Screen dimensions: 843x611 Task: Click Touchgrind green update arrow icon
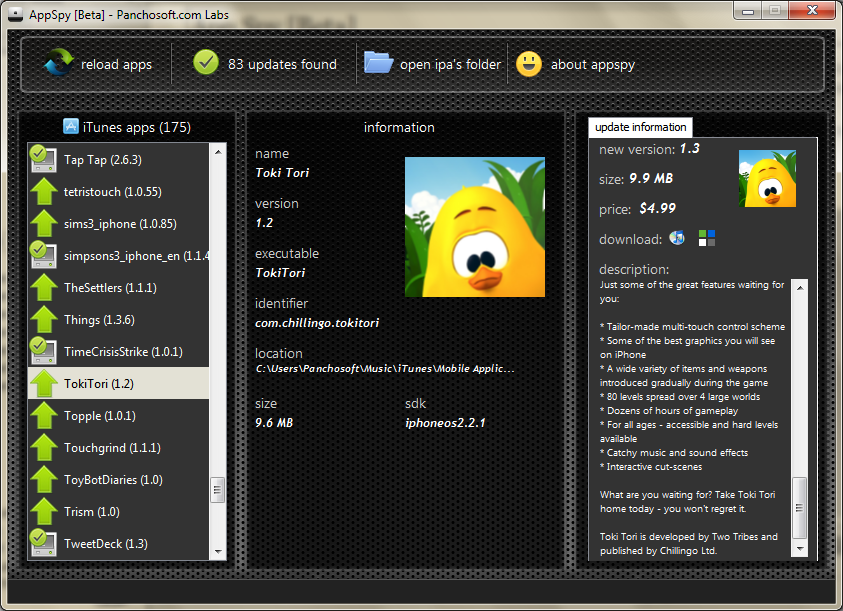click(44, 447)
